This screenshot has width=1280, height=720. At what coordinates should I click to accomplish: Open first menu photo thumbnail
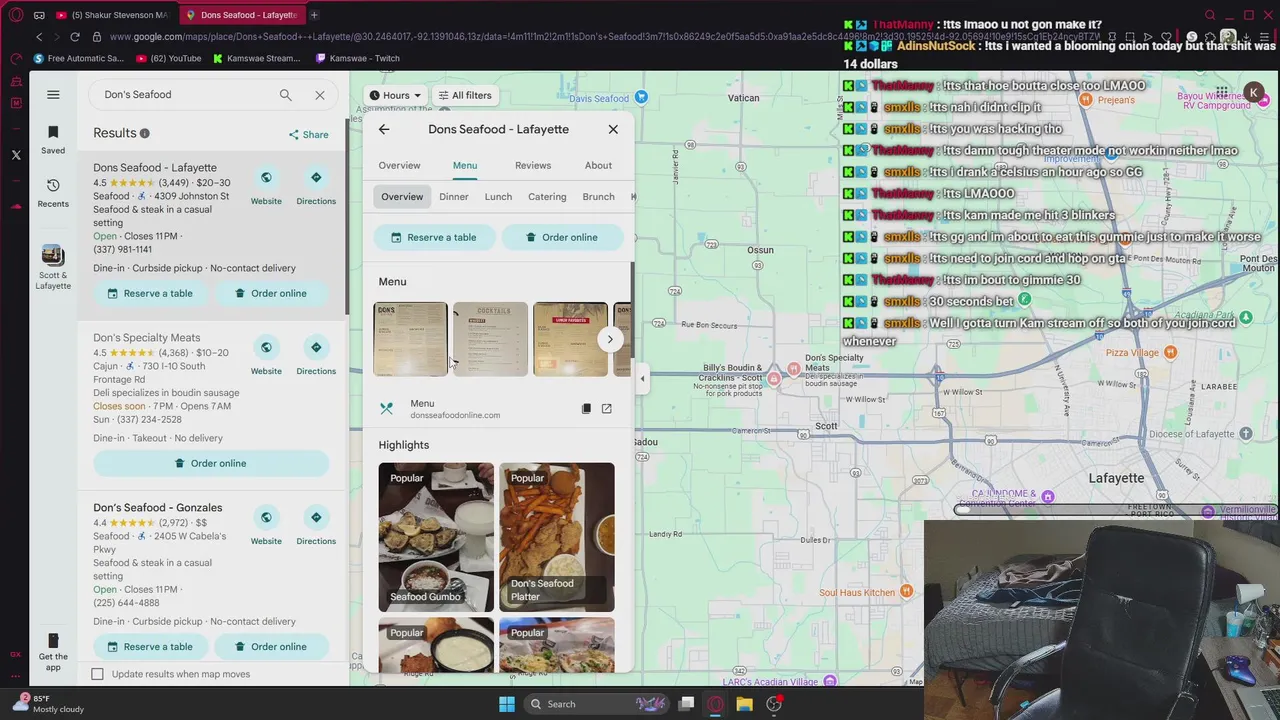tap(410, 339)
